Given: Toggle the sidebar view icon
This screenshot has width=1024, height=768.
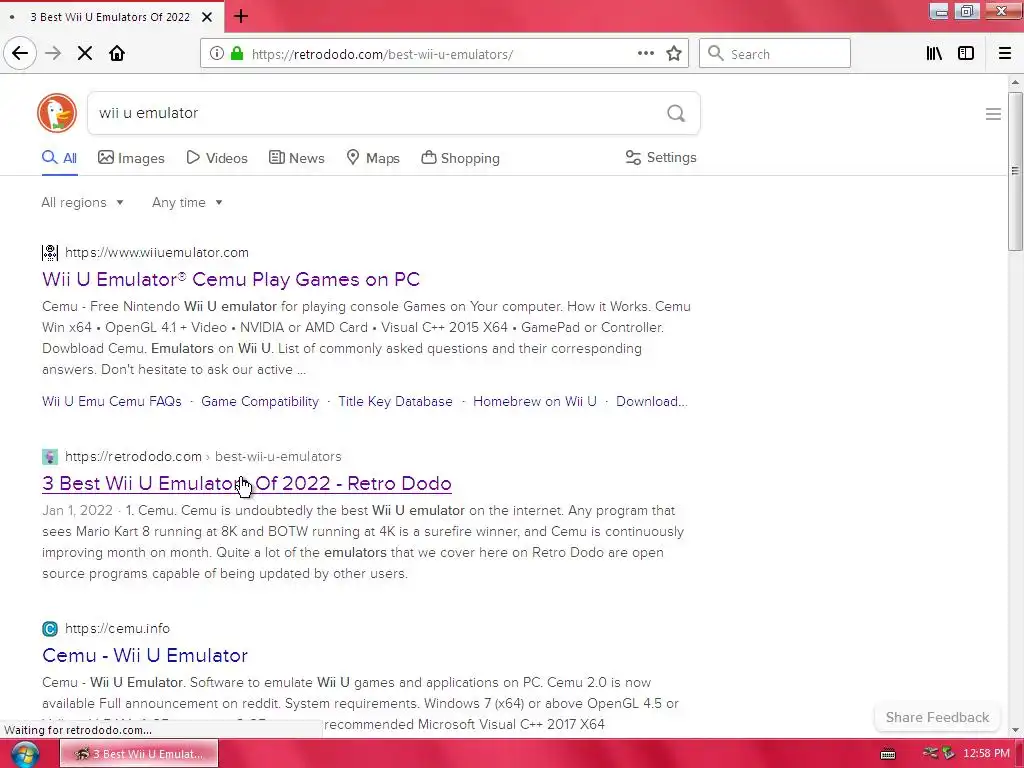Looking at the screenshot, I should tap(966, 54).
